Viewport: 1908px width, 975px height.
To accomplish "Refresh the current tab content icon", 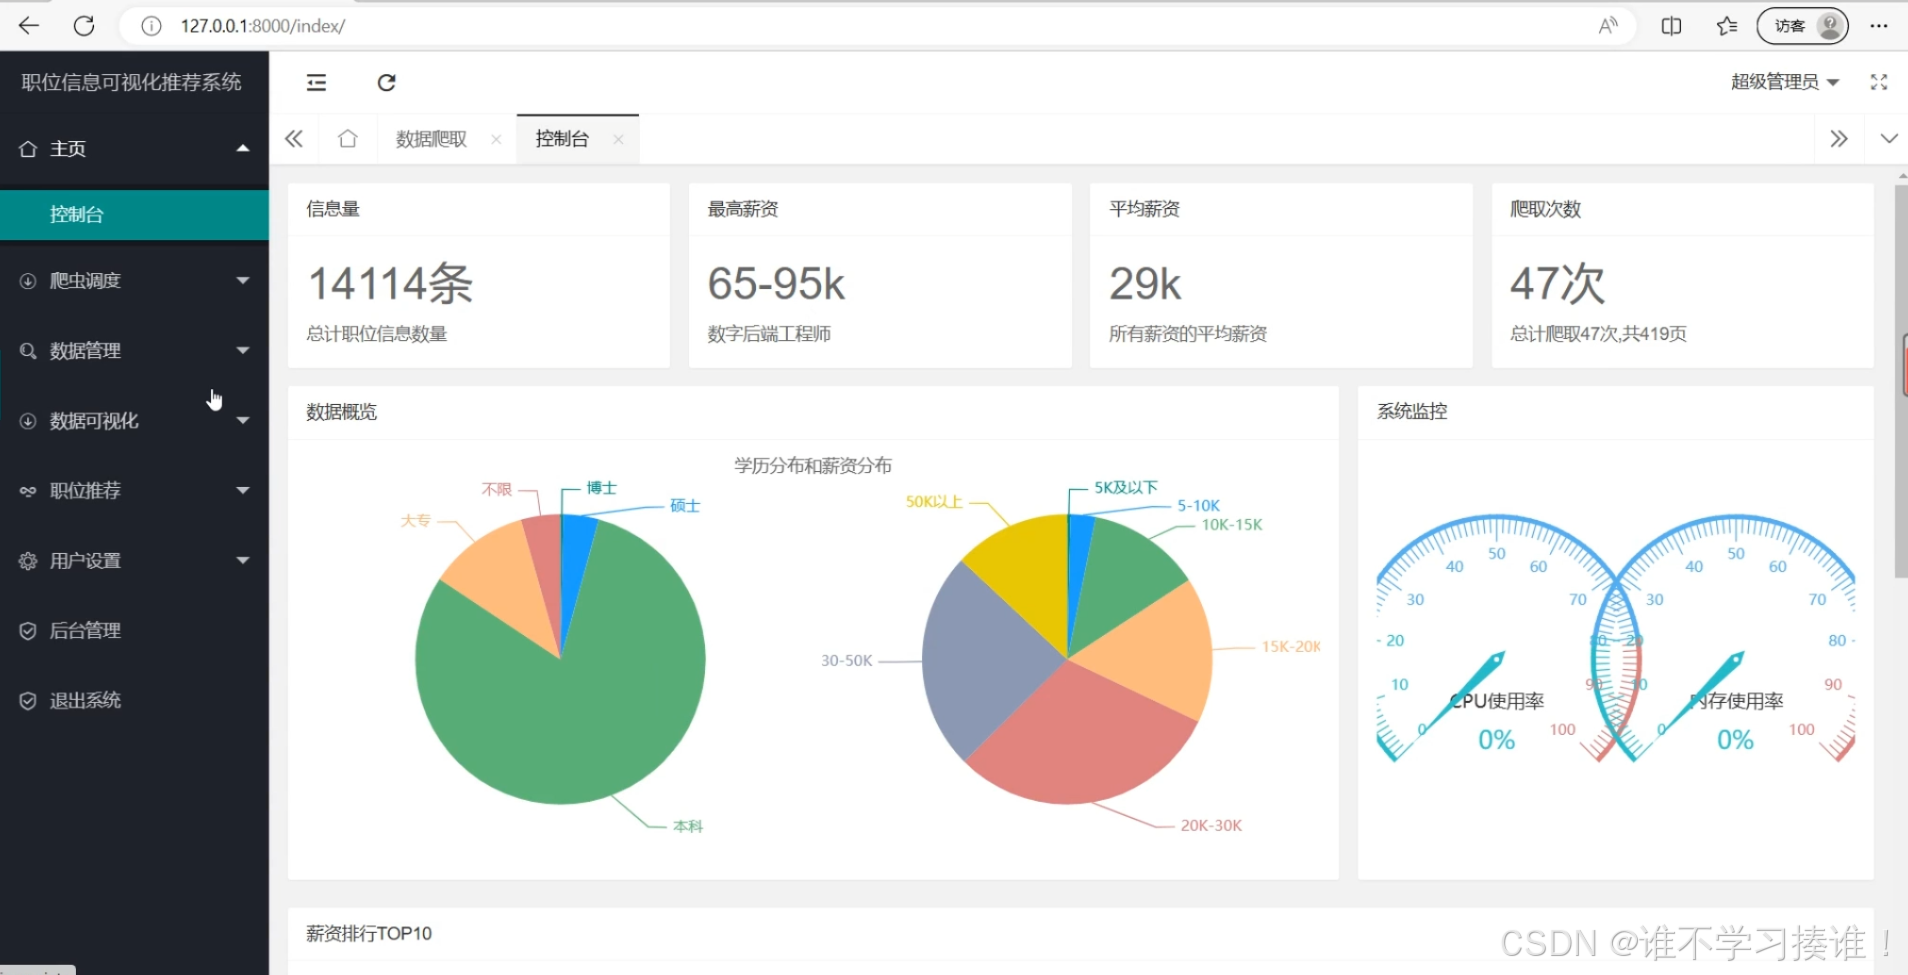I will click(387, 82).
